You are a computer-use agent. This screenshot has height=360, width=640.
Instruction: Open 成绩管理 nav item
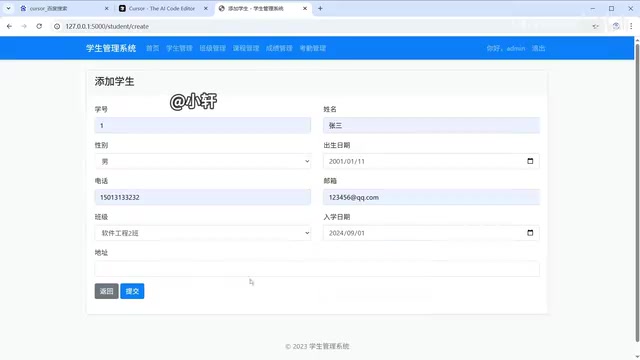(x=279, y=48)
